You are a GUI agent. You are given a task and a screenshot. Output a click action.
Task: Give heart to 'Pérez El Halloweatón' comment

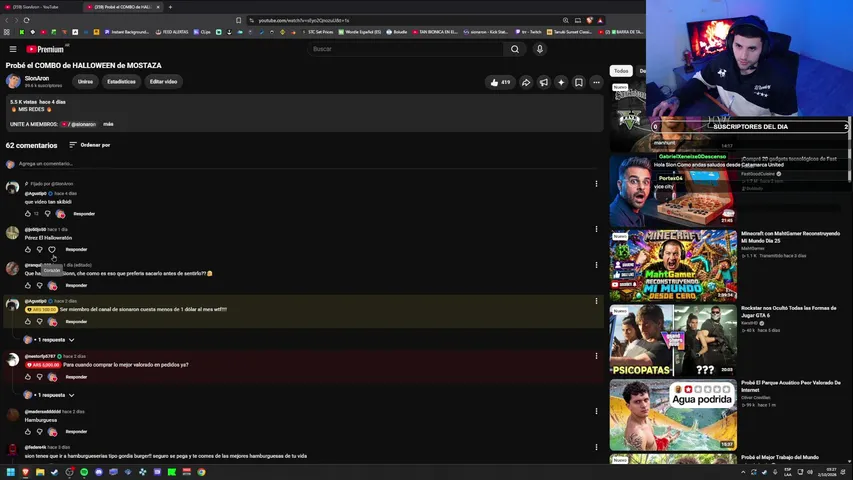[x=52, y=249]
